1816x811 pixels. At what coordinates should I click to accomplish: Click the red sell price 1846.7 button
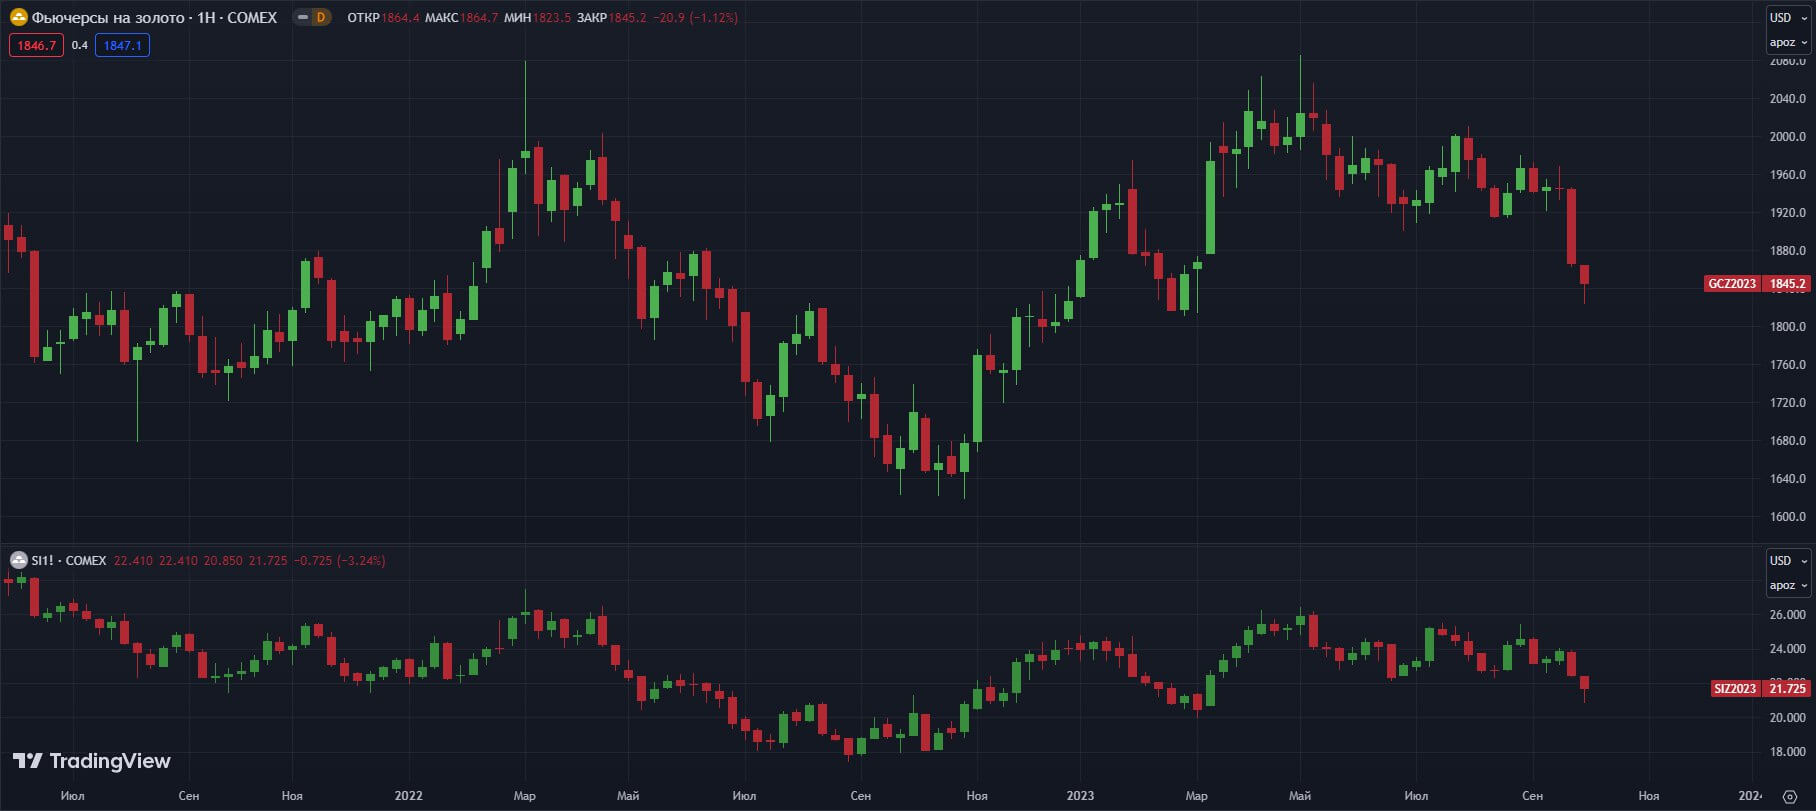click(37, 45)
